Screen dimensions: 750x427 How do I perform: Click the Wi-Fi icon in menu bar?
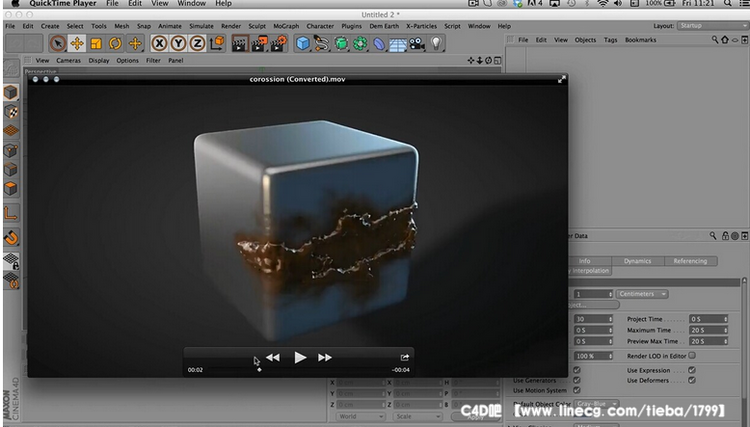603,3
